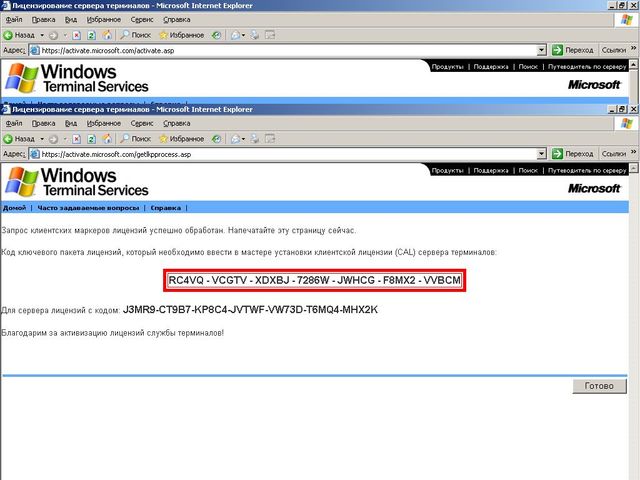Click Путеводитель по серверу in front window header

[587, 171]
